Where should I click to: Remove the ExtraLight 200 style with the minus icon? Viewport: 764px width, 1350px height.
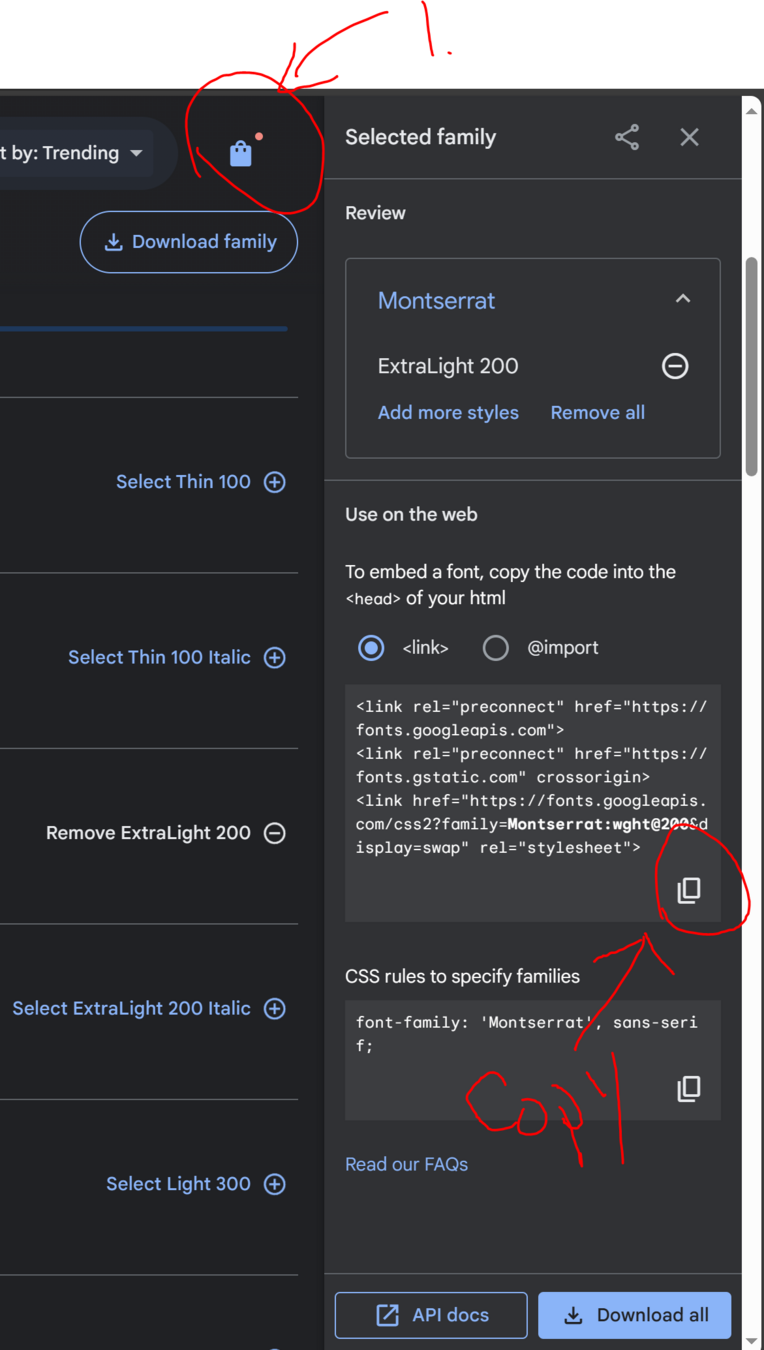[x=675, y=366]
